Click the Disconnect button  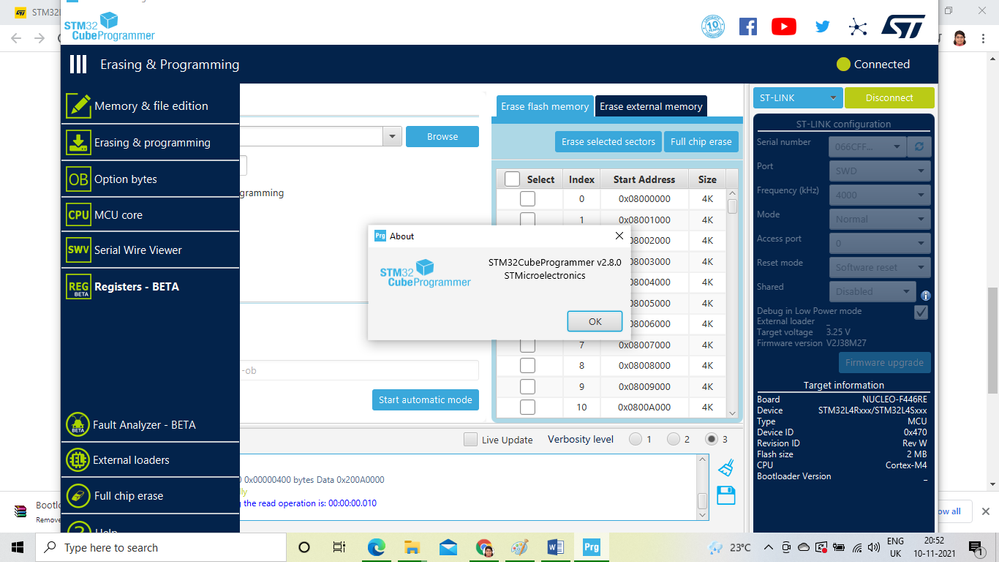889,98
